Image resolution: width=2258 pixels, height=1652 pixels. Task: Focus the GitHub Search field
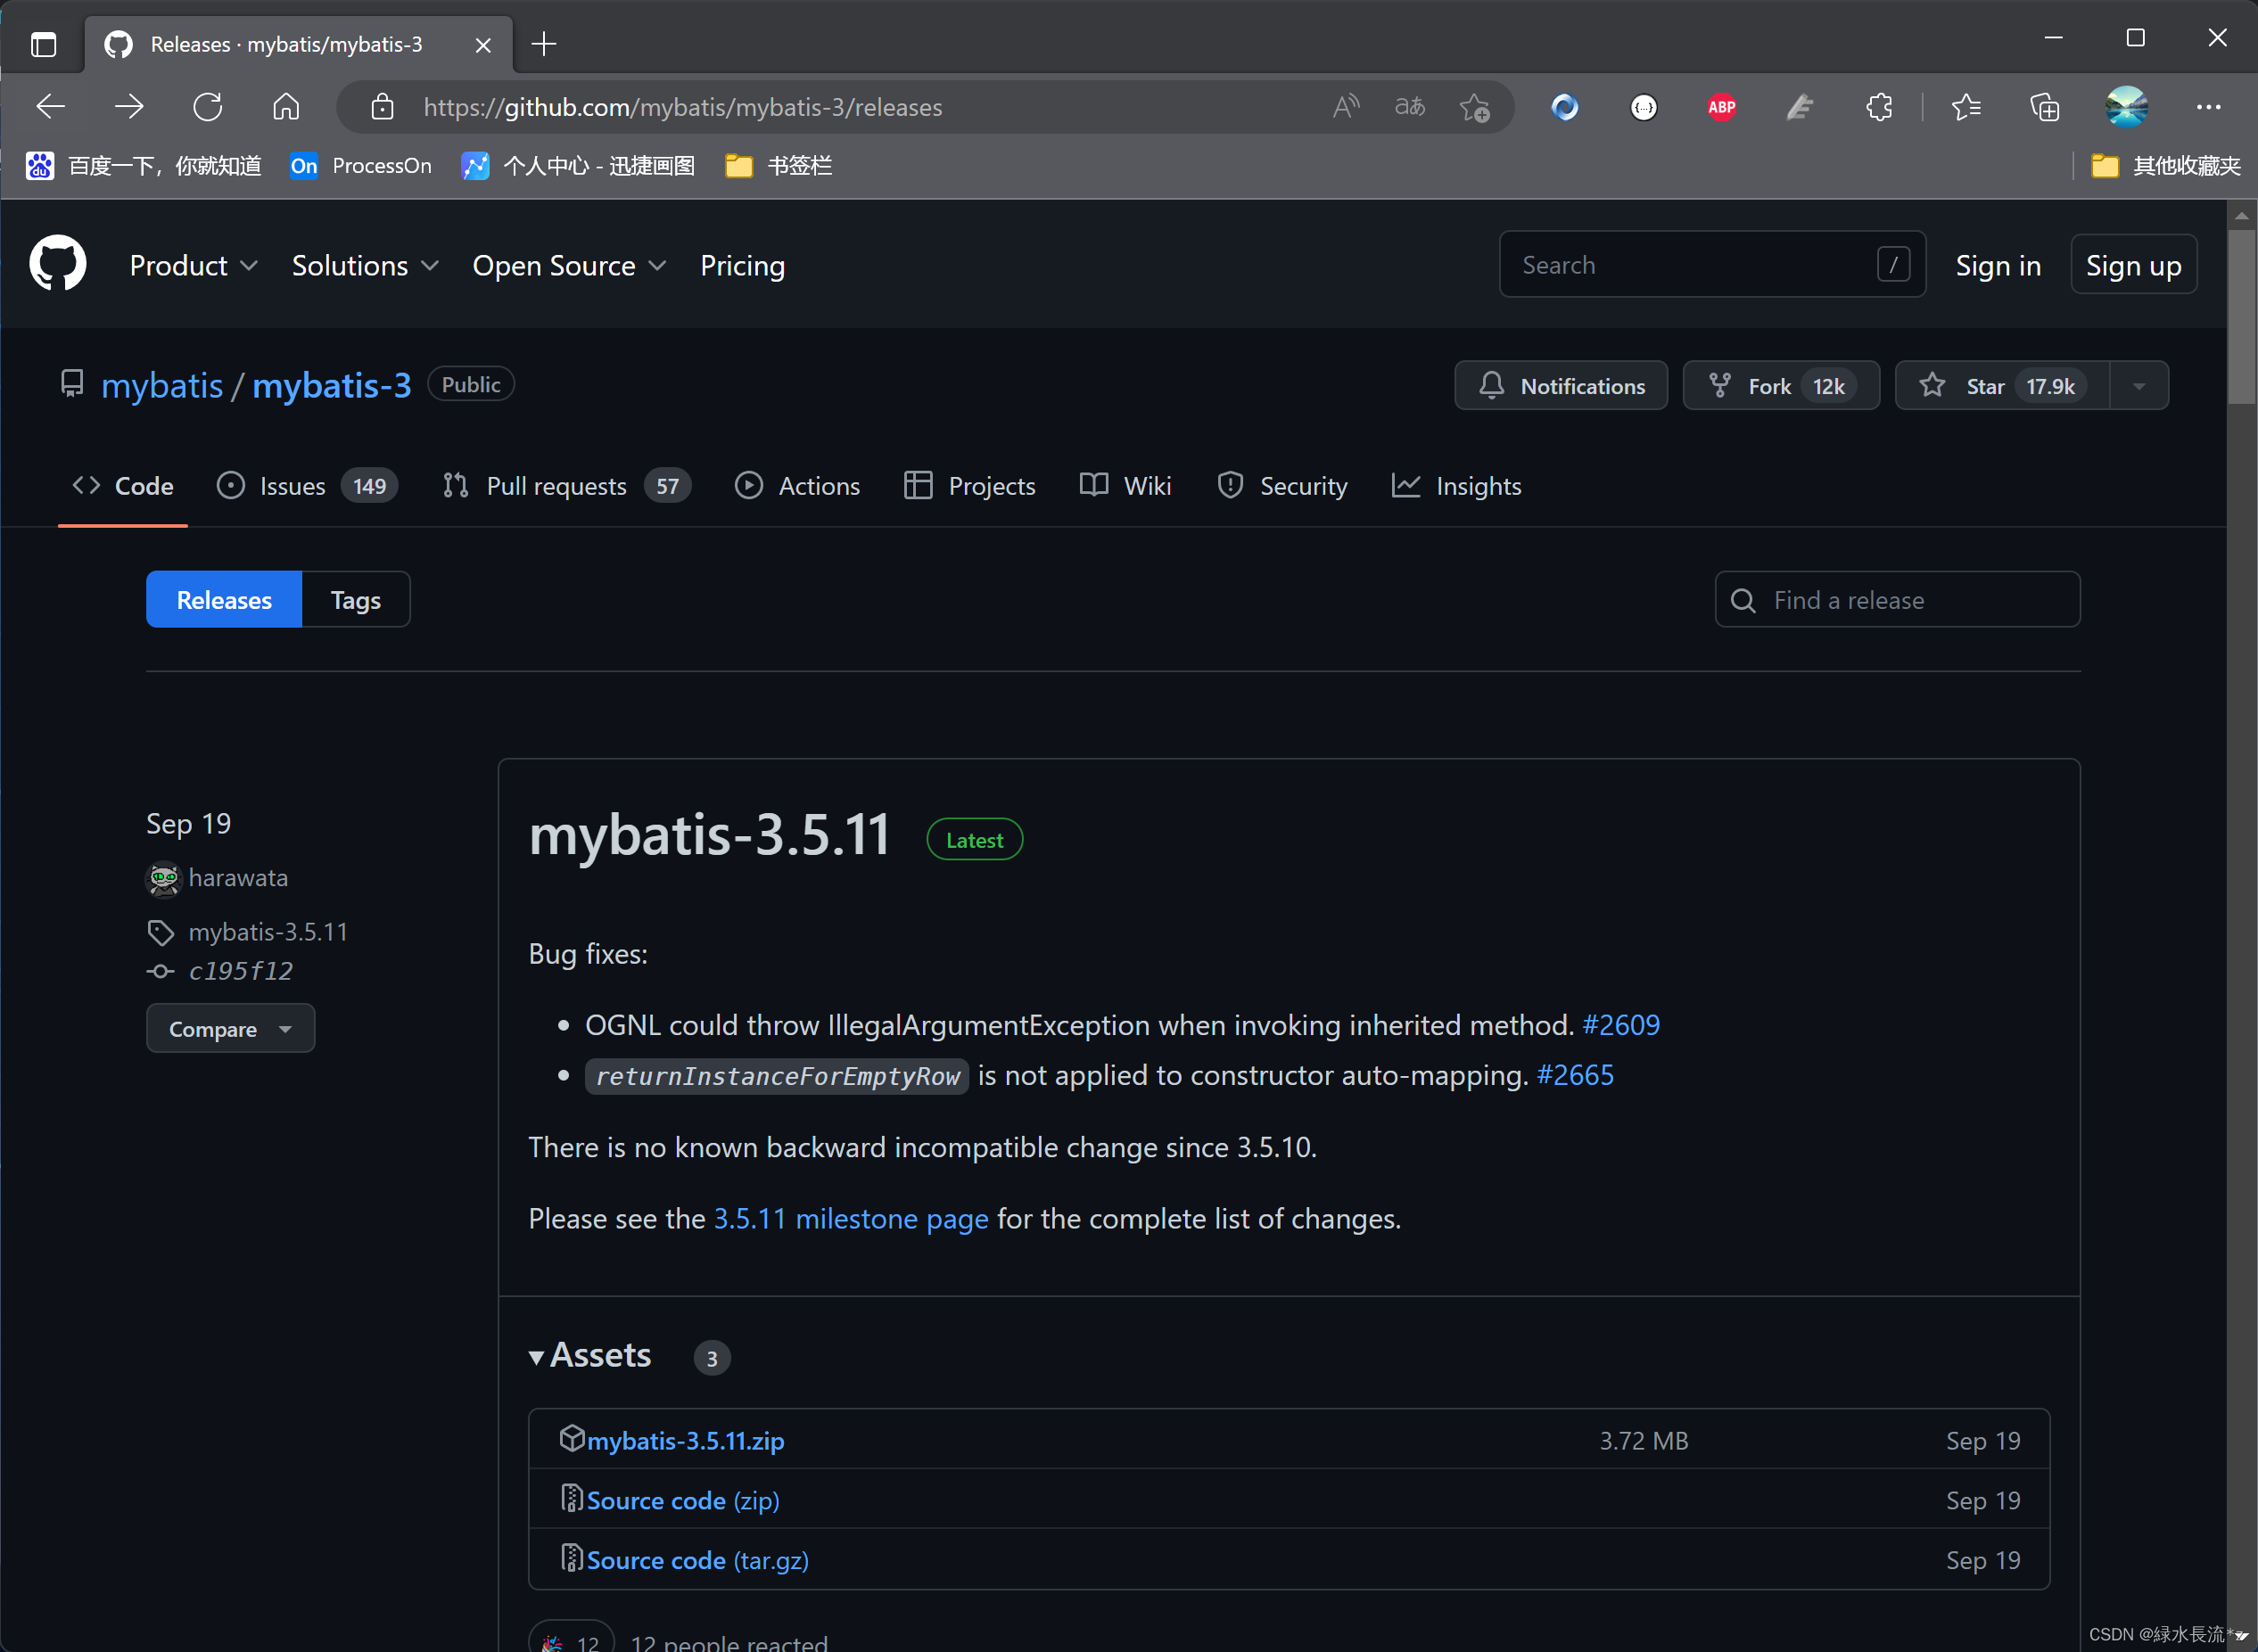pyautogui.click(x=1712, y=265)
